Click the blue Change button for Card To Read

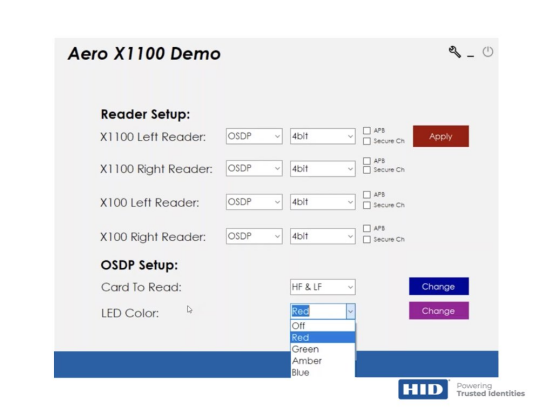tap(439, 286)
